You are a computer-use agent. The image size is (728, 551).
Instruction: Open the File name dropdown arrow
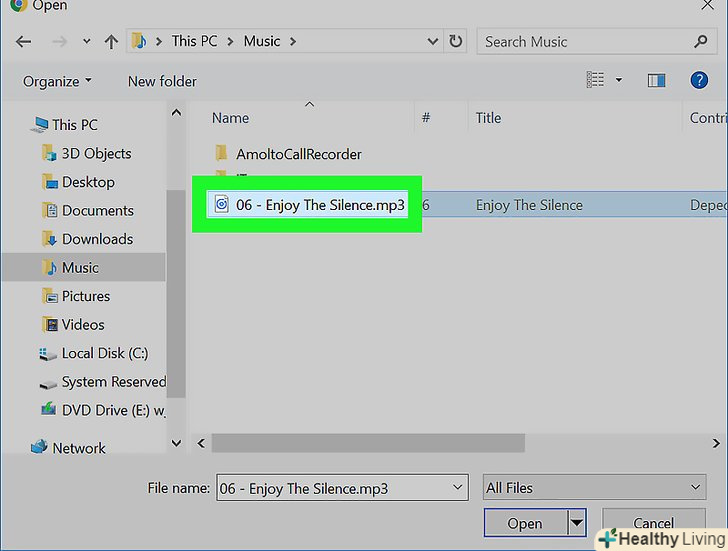tap(457, 487)
